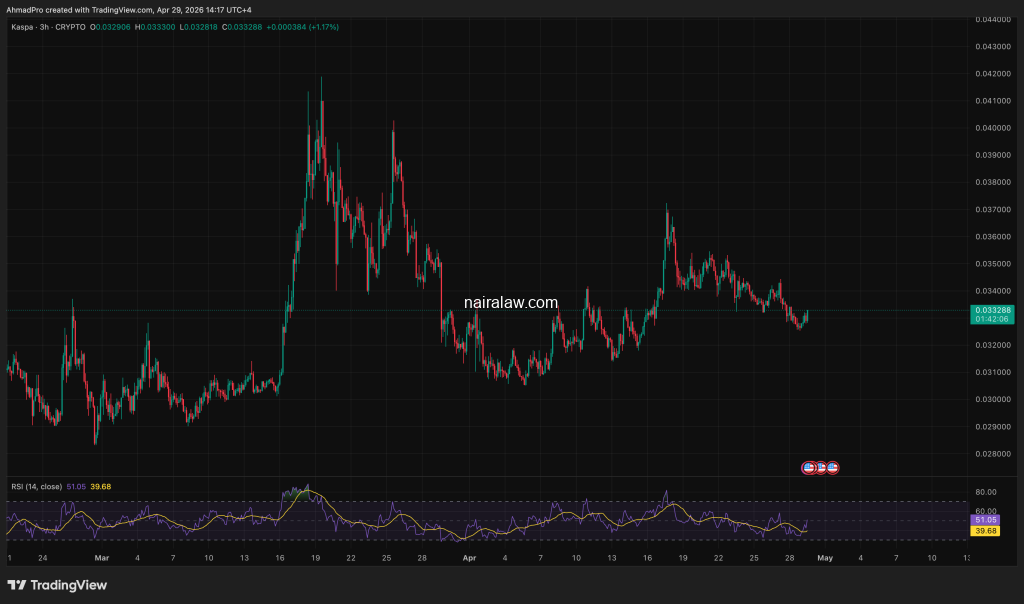Open the first economic event flag icon
This screenshot has height=604, width=1024.
809,467
